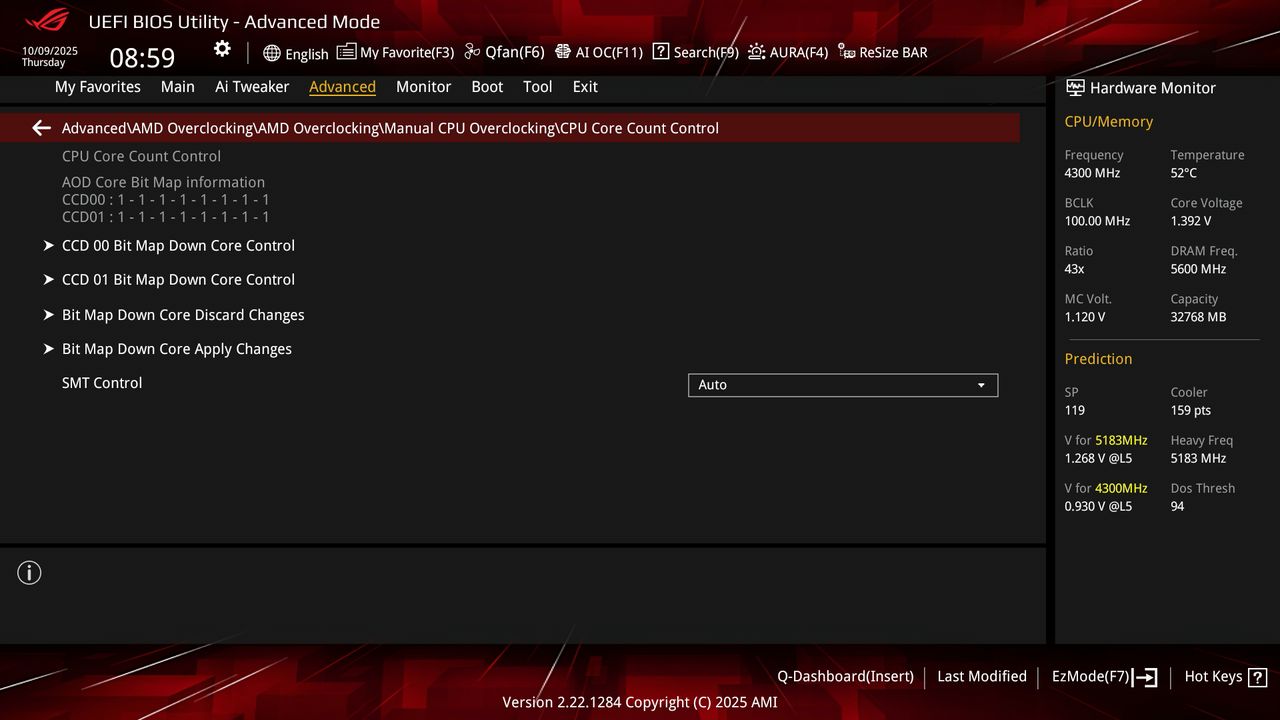Go back using the breadcrumb arrow
The width and height of the screenshot is (1280, 720).
(39, 128)
